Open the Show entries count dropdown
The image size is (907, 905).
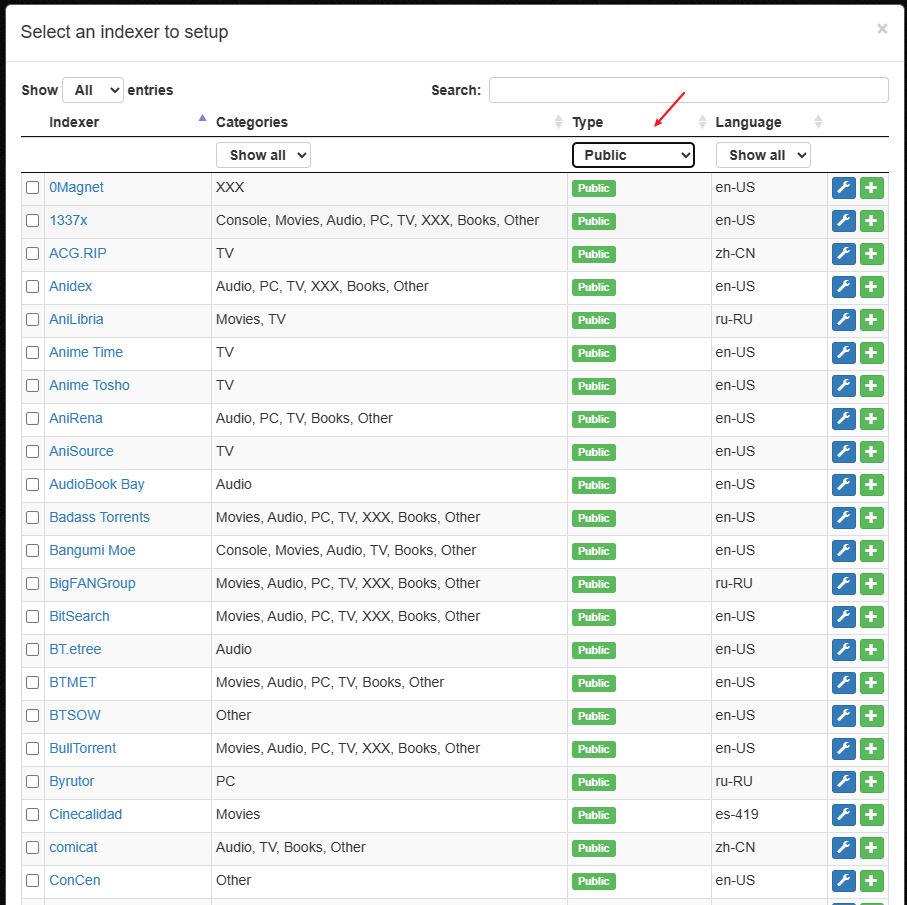tap(93, 90)
